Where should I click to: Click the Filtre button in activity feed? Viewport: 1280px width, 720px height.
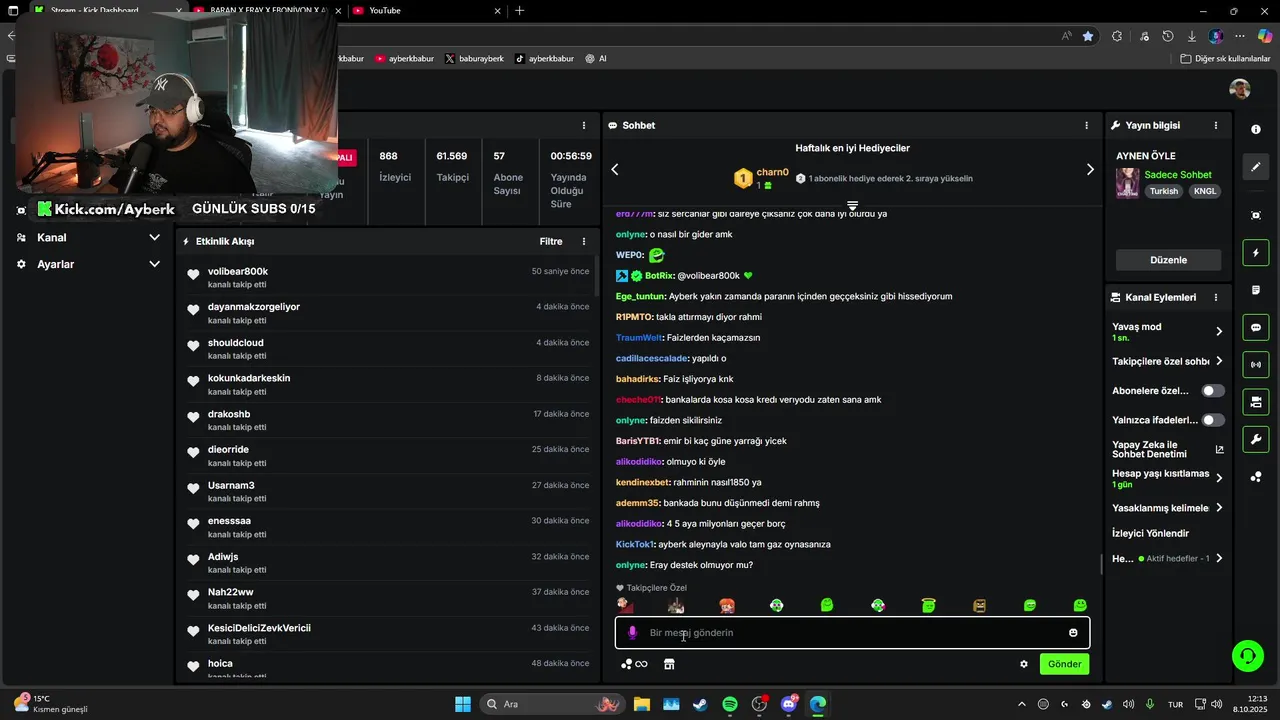pos(551,242)
